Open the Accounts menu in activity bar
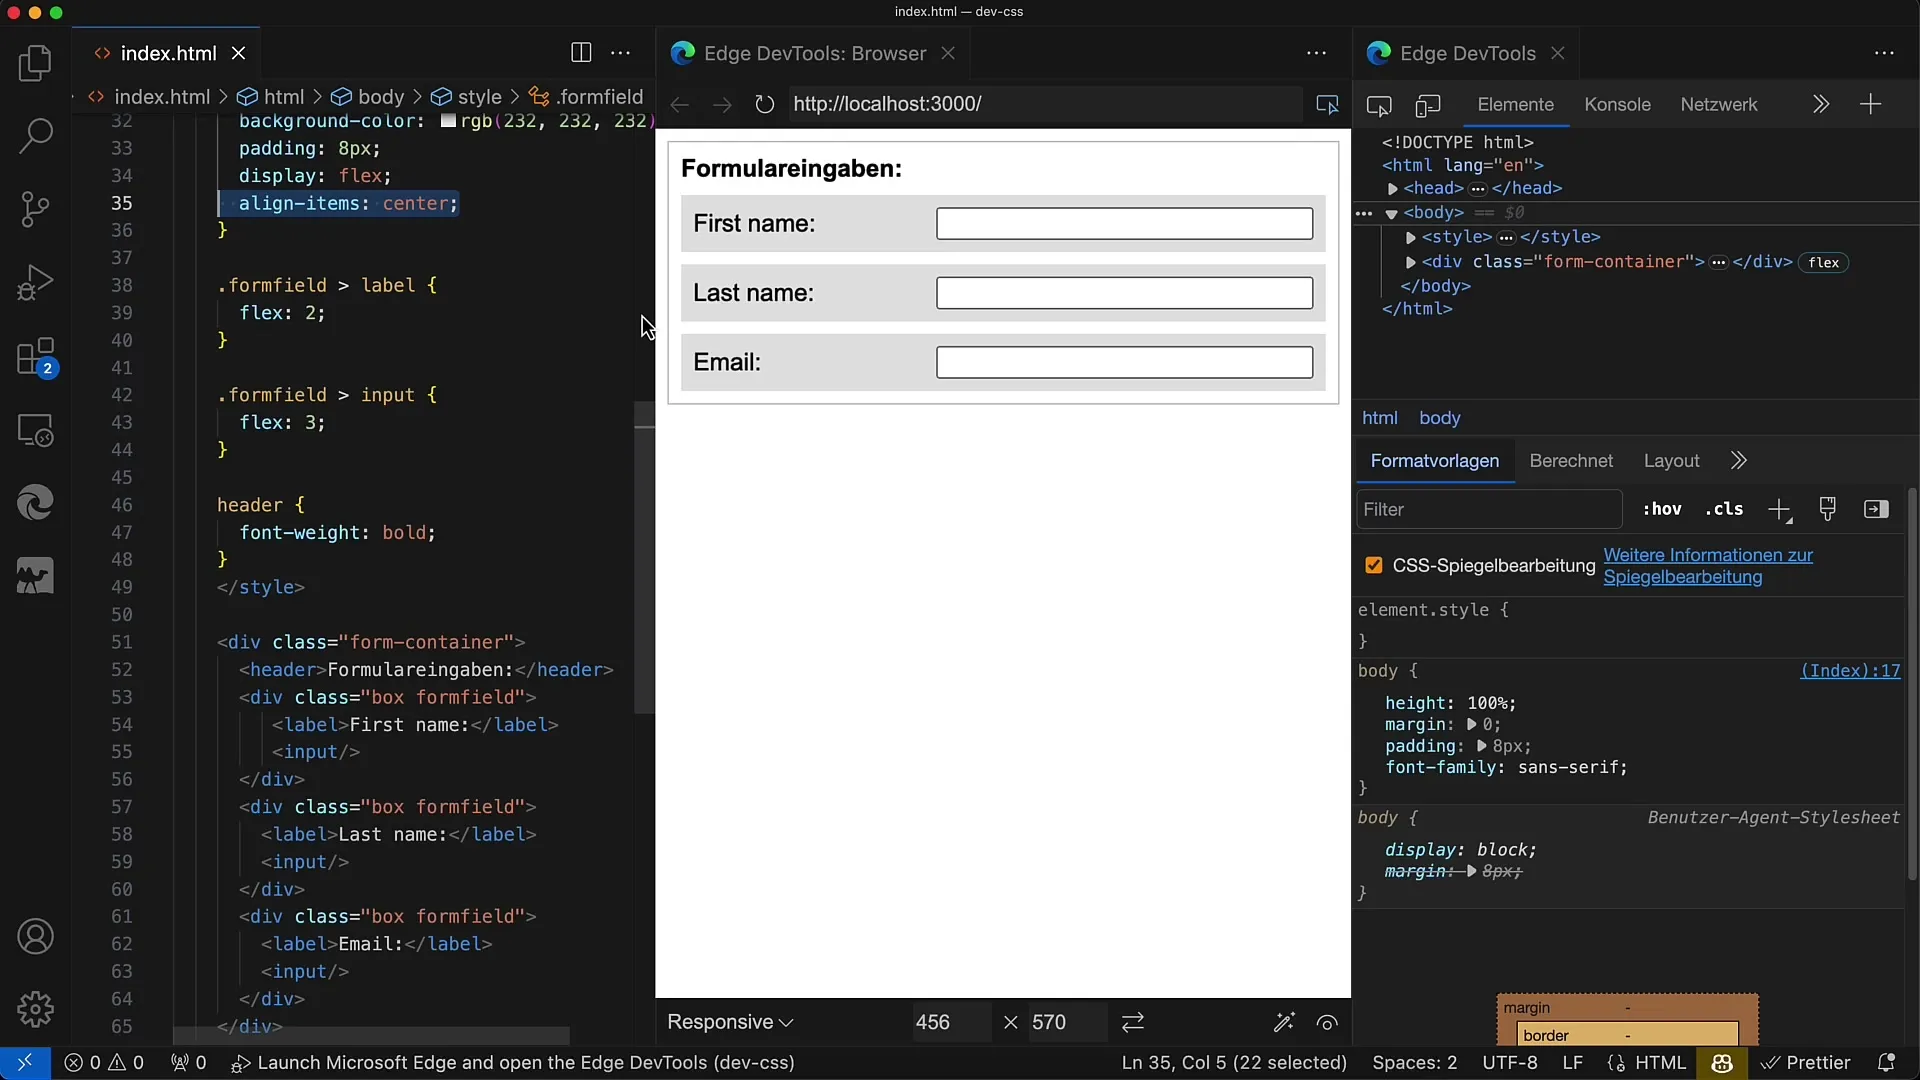The height and width of the screenshot is (1080, 1920). [35, 937]
